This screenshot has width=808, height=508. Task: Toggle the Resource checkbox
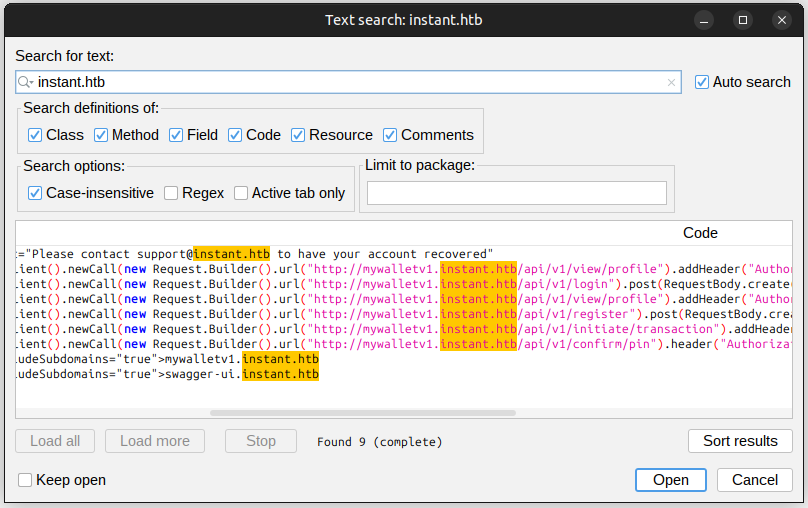coord(299,135)
